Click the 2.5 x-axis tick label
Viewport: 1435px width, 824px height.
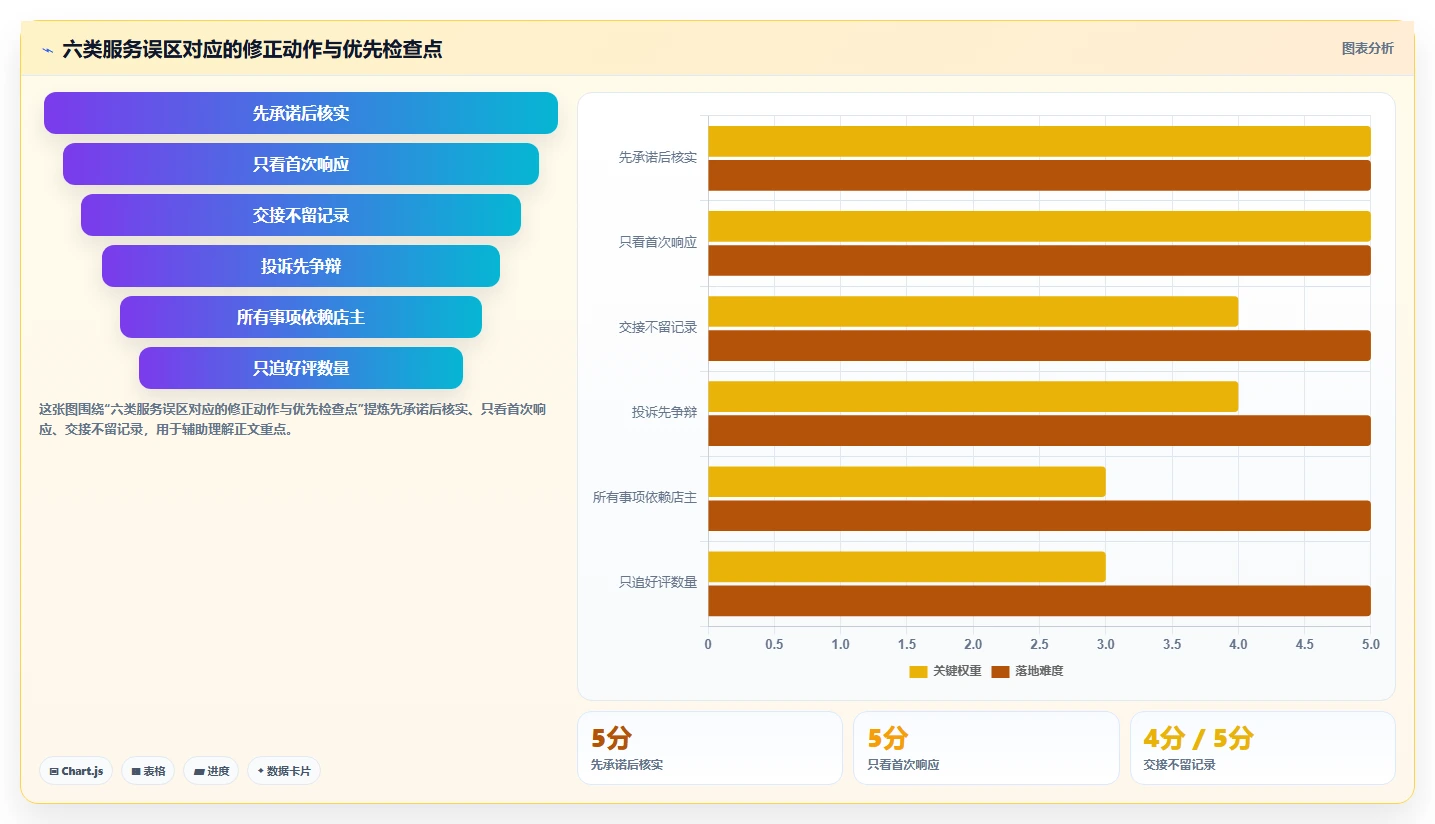[1039, 645]
